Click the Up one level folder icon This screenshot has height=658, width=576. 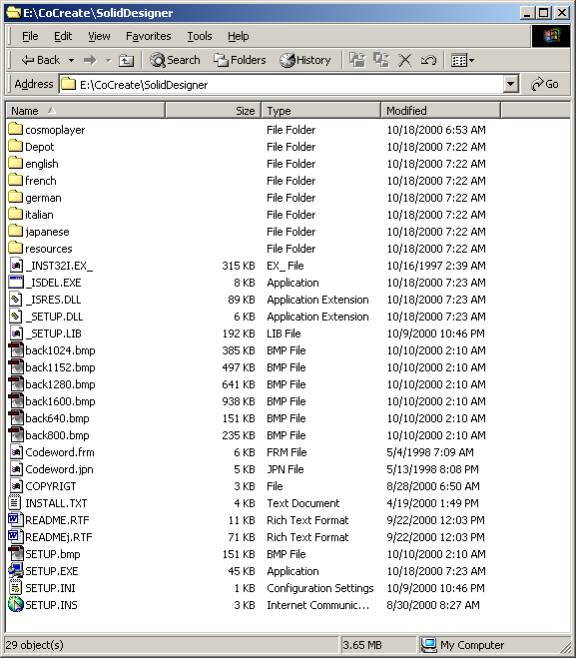coord(126,61)
